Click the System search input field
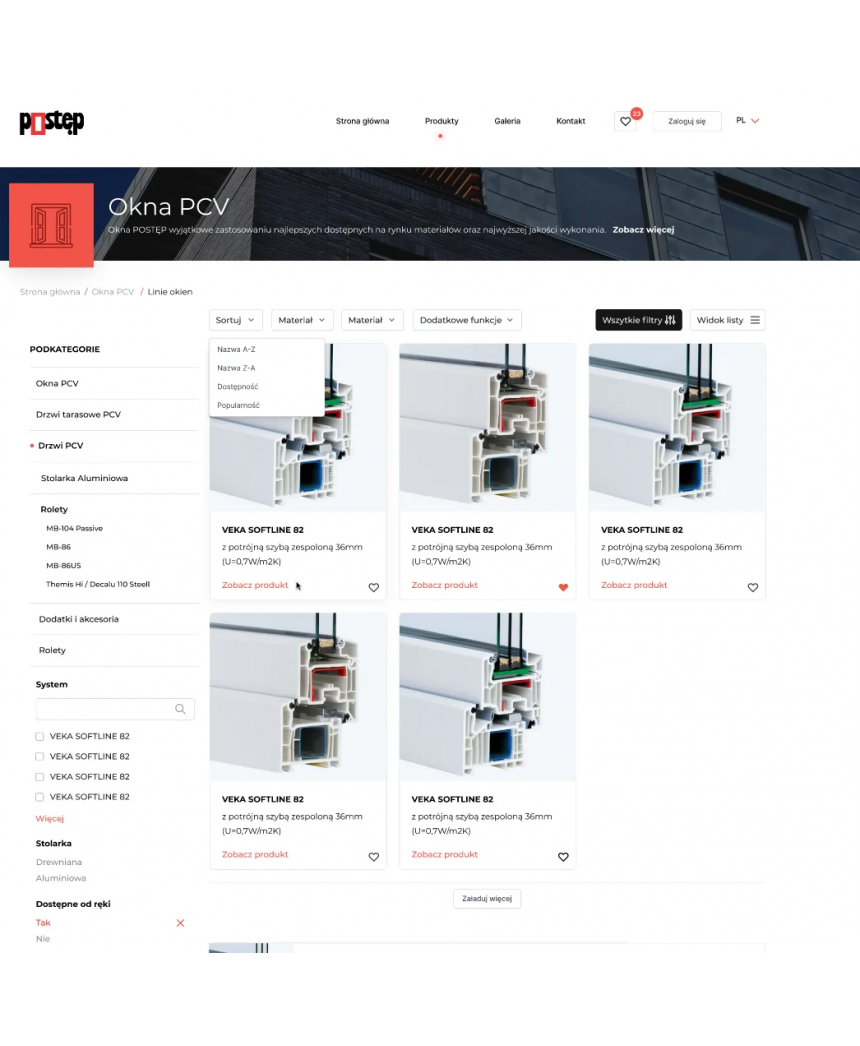The image size is (860, 1046). click(x=104, y=709)
